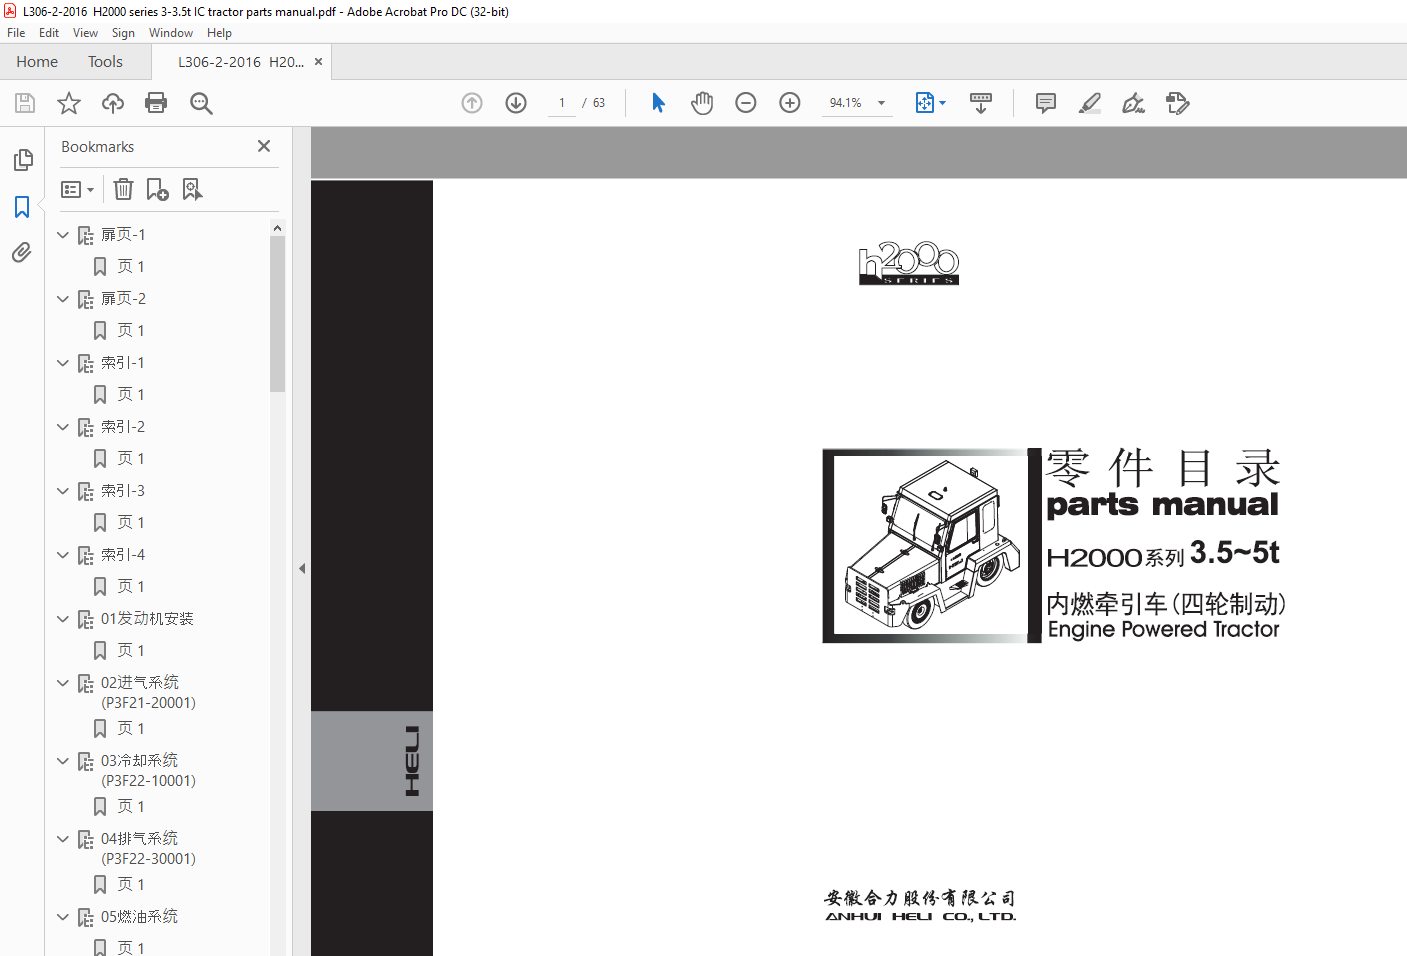Viewport: 1407px width, 956px height.
Task: Collapse the 01发动机安装 bookmark
Action: pos(63,619)
